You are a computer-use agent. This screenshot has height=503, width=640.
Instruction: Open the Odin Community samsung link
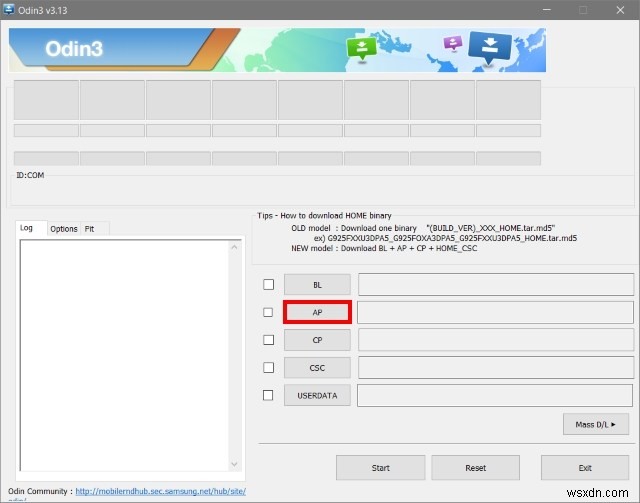click(x=160, y=491)
